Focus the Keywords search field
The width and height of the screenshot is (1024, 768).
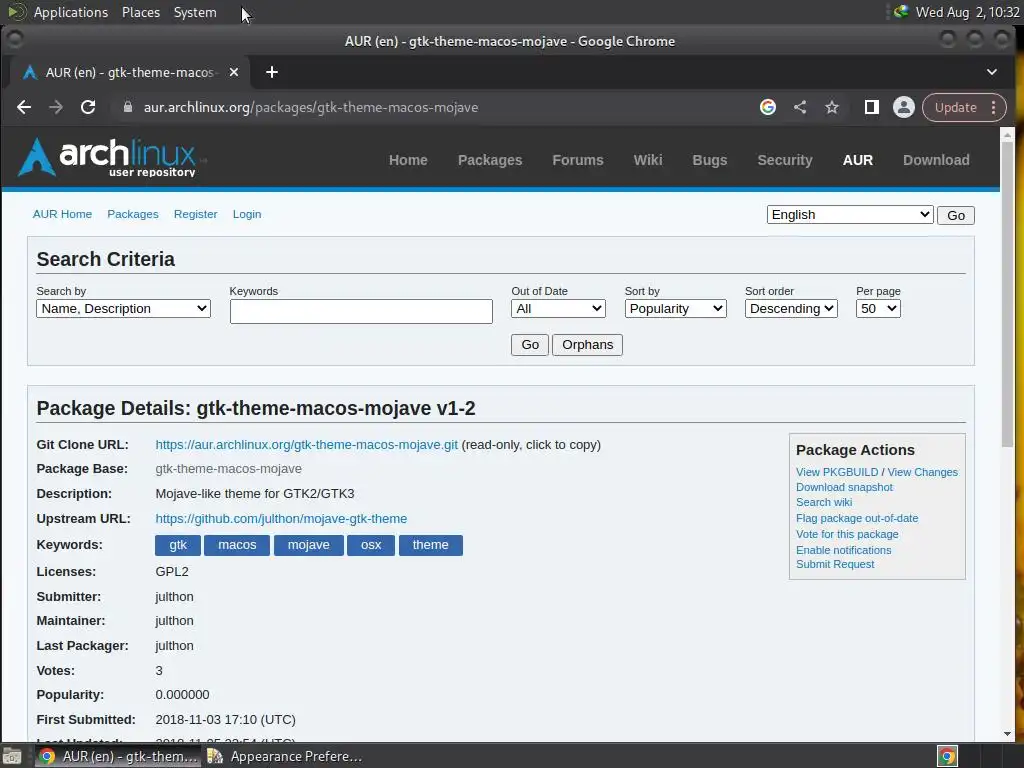pos(361,312)
